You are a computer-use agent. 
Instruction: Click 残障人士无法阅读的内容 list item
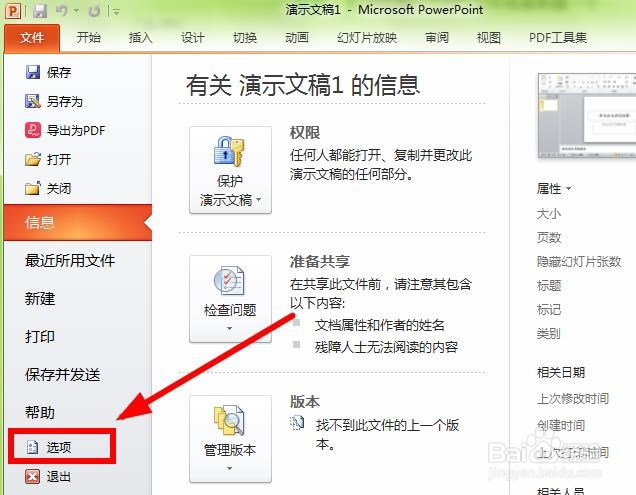click(x=386, y=347)
